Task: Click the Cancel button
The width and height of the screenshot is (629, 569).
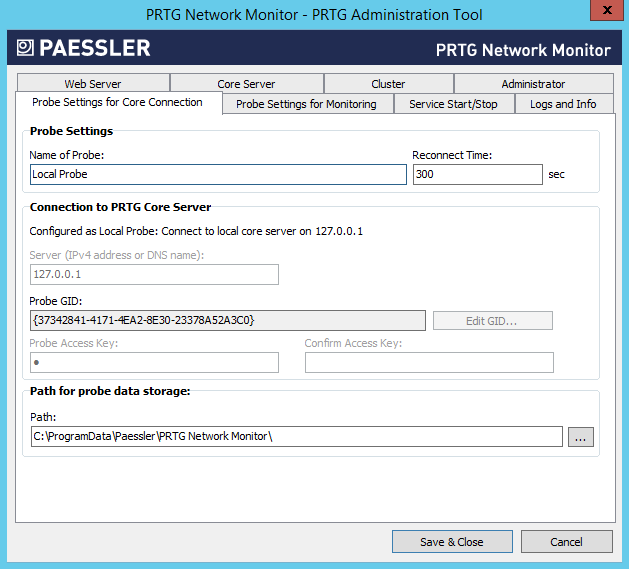Action: click(566, 541)
